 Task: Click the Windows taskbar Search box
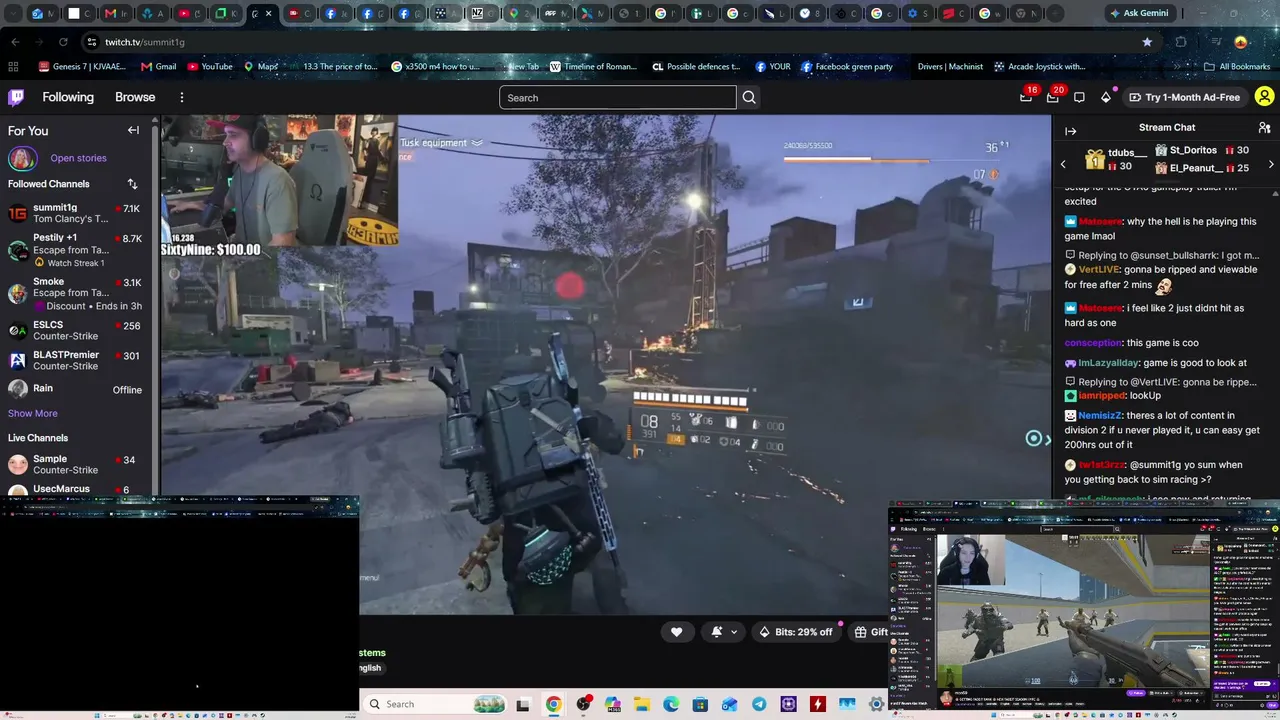click(435, 704)
